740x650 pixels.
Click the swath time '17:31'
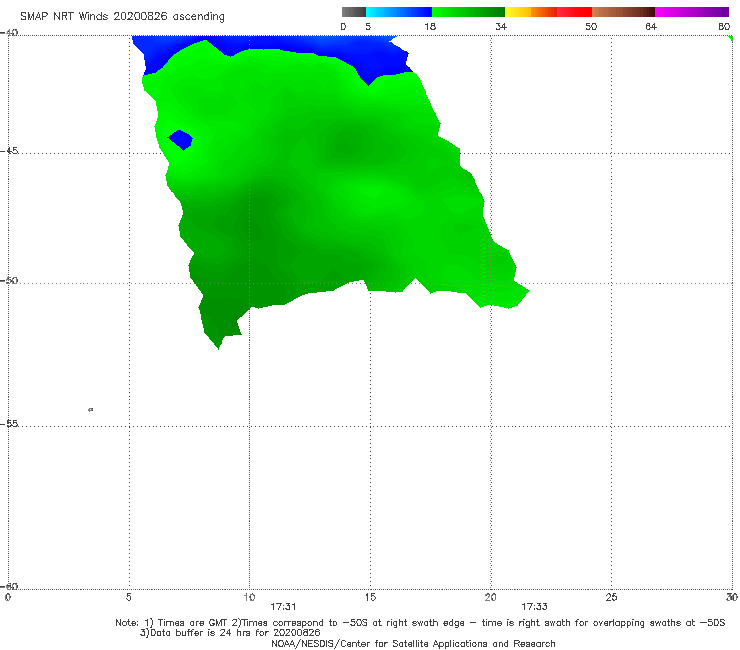coord(283,607)
